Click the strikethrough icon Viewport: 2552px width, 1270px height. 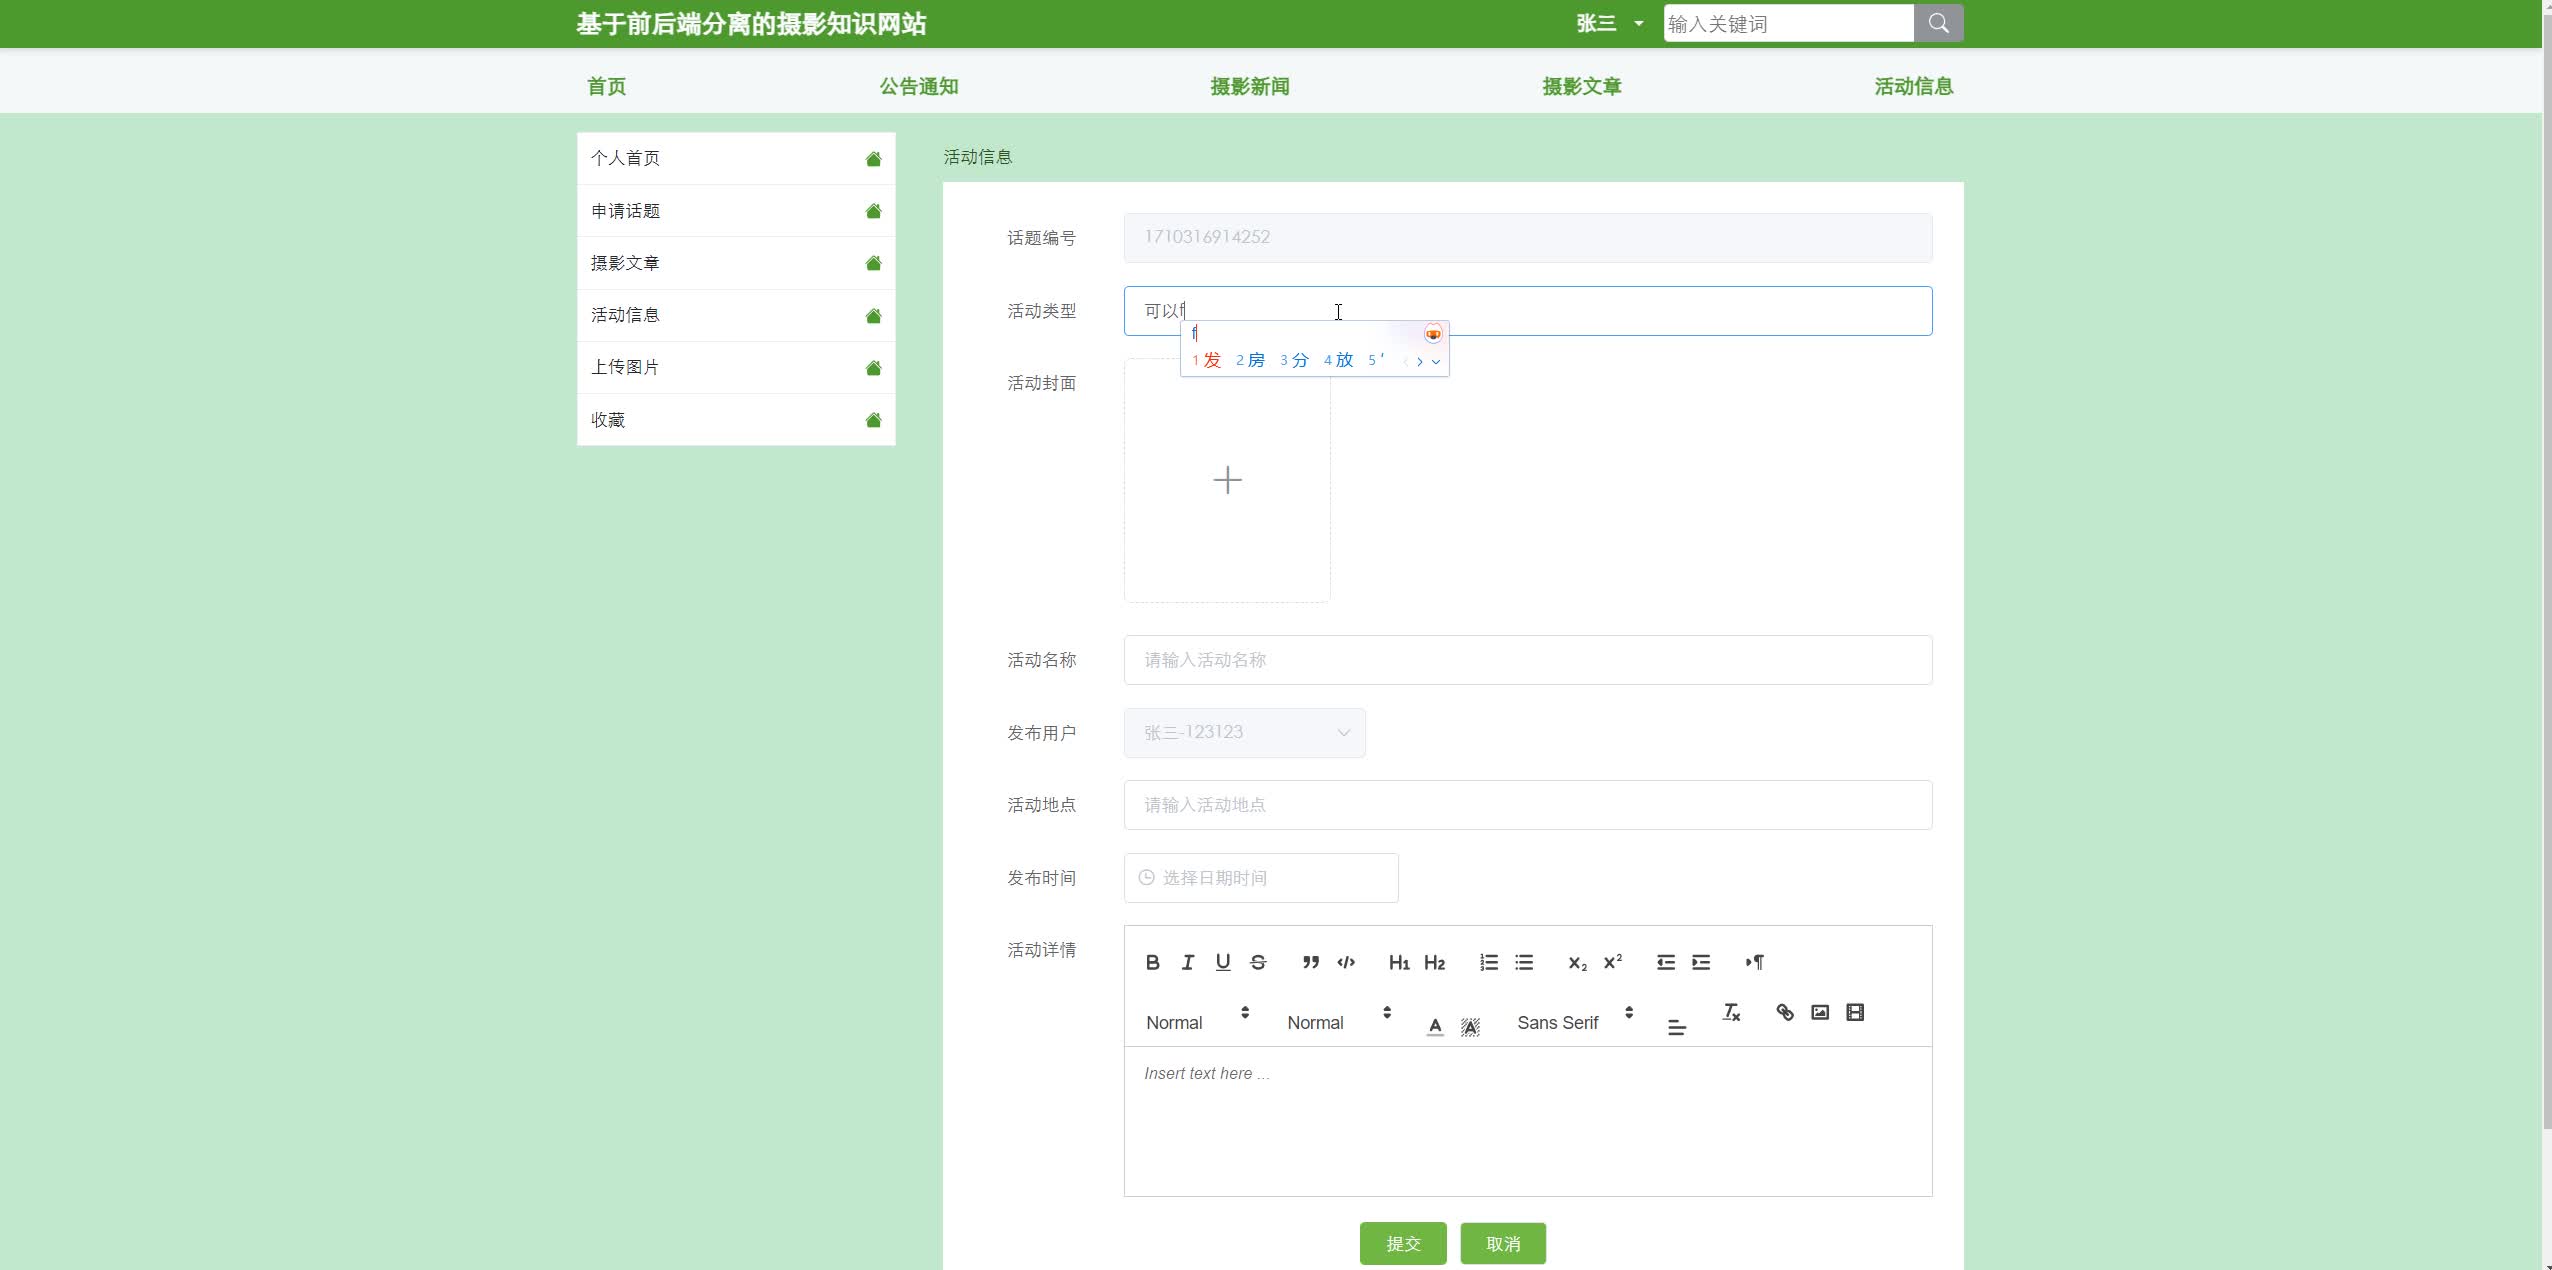(1258, 962)
